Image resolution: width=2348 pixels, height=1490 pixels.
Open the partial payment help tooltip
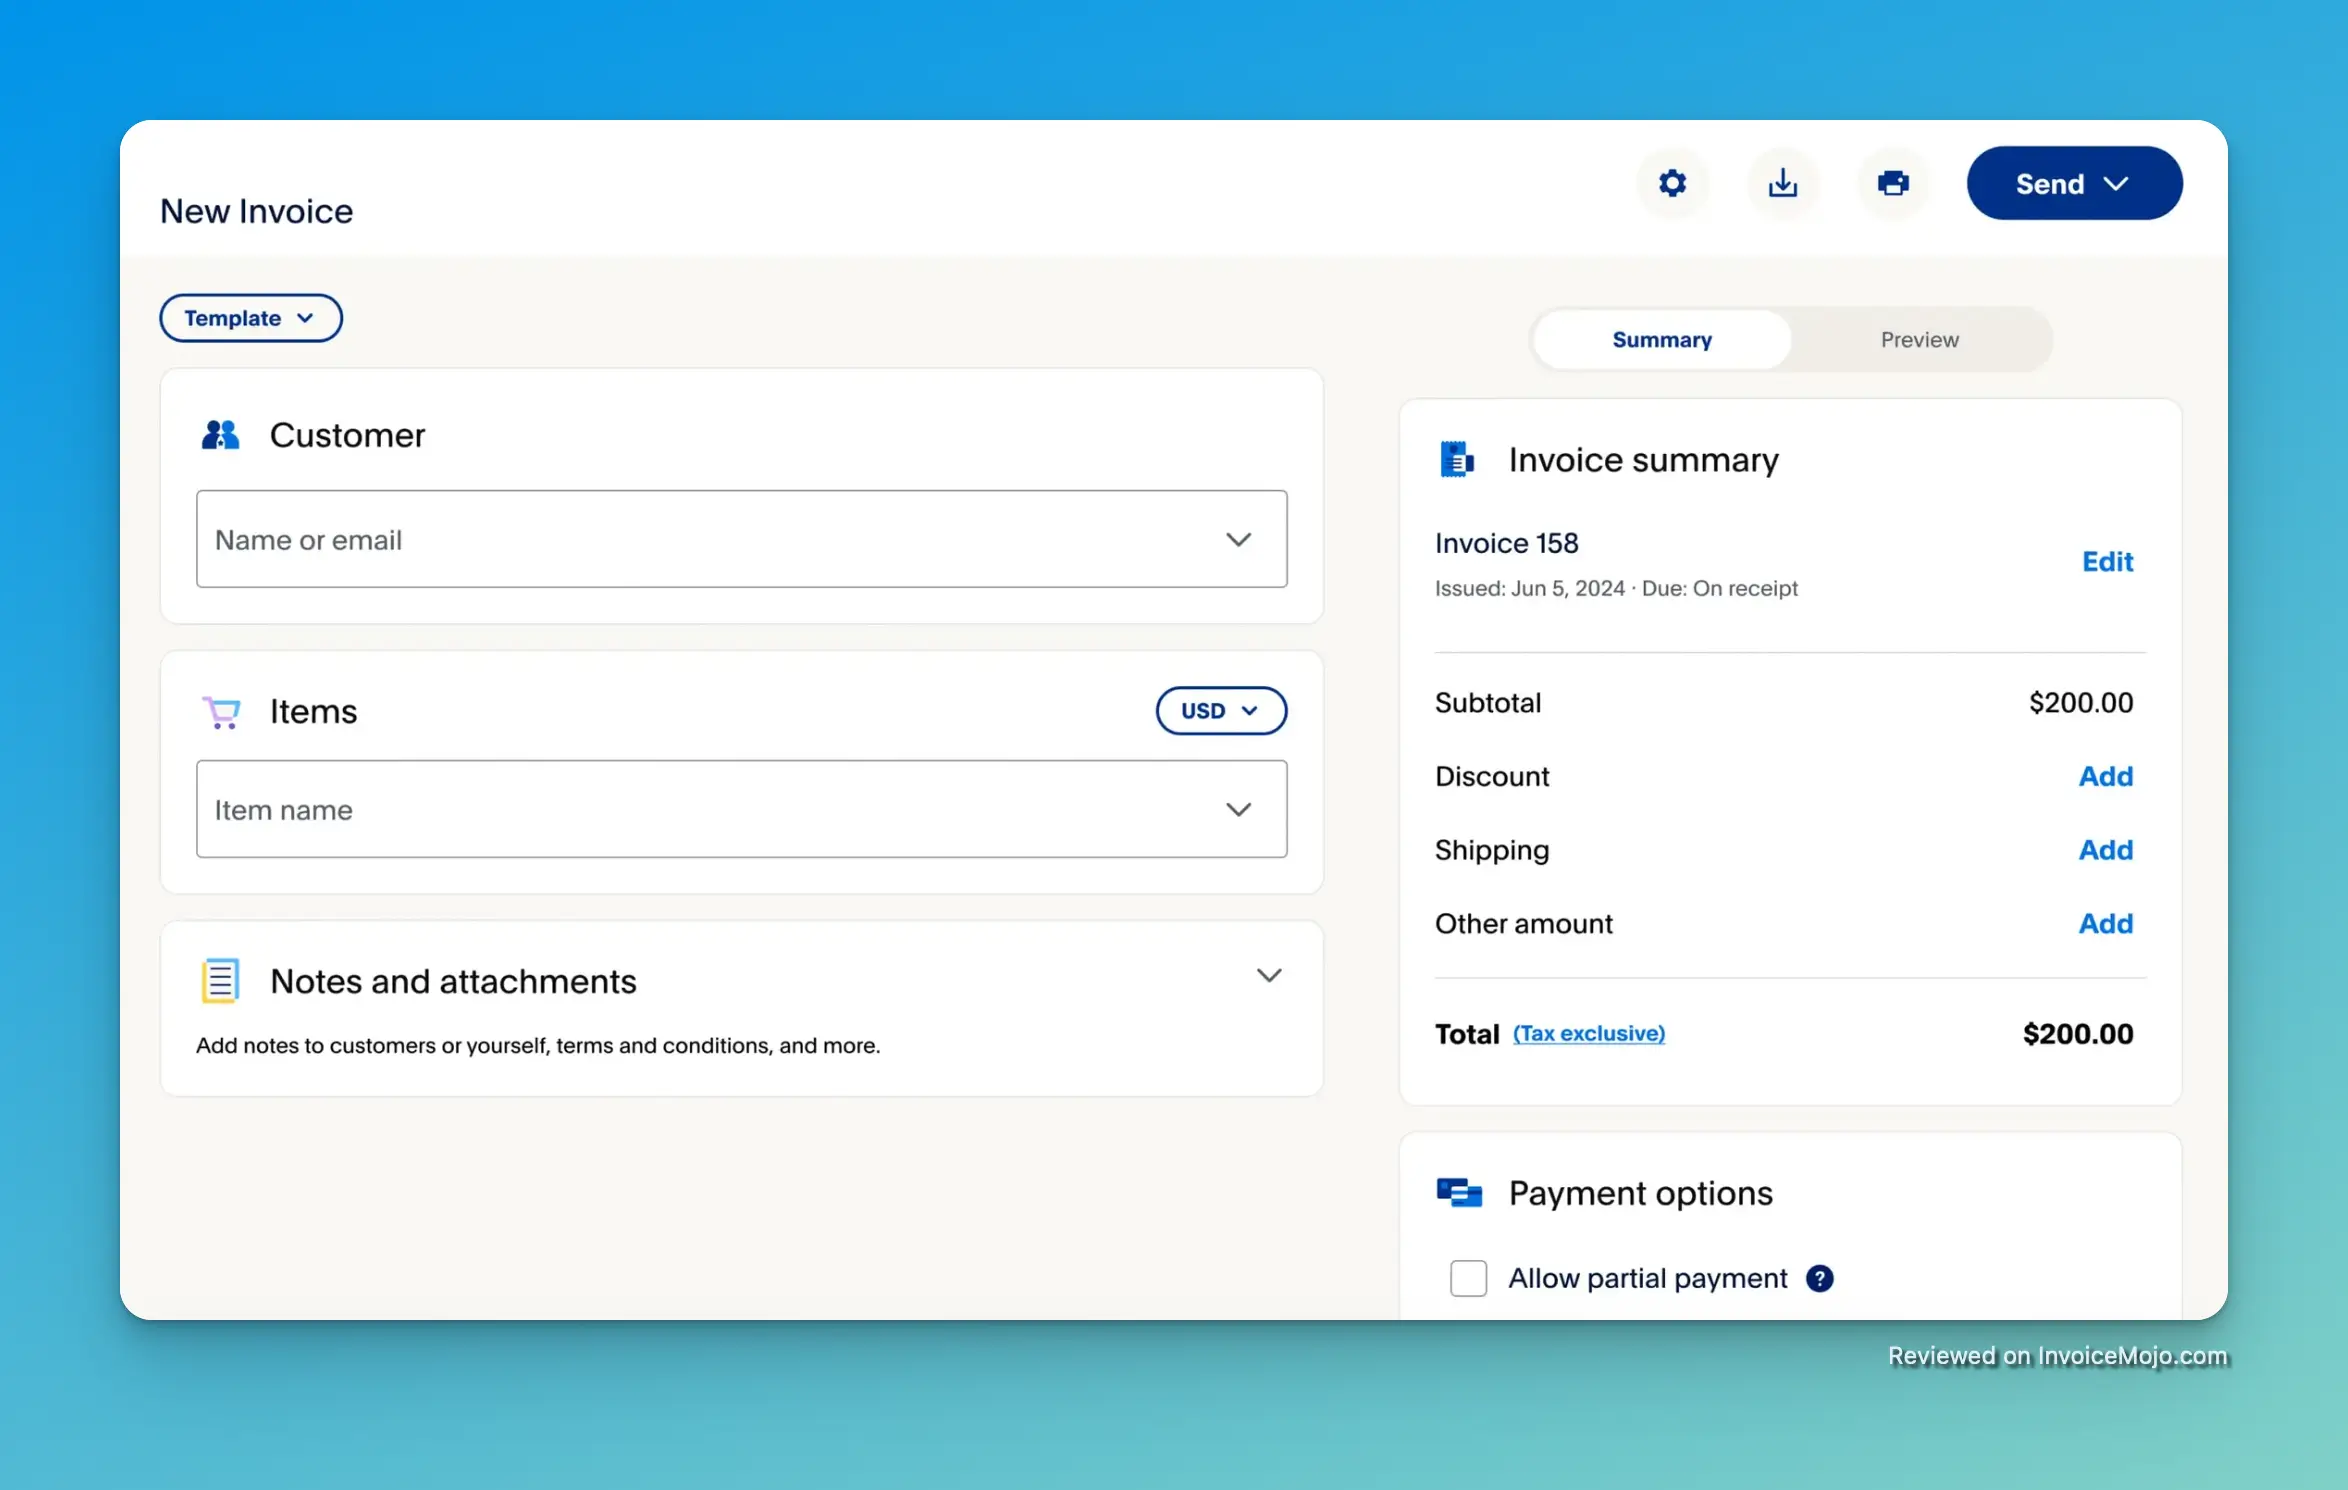1820,1277
